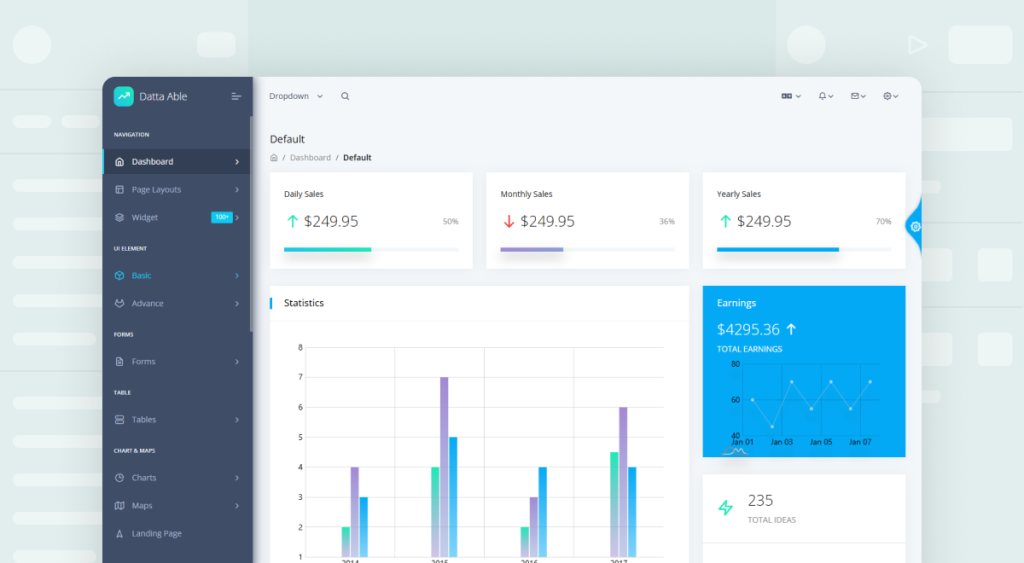This screenshot has width=1024, height=563.
Task: Click the Dashboard home icon in sidebar
Action: pos(120,161)
